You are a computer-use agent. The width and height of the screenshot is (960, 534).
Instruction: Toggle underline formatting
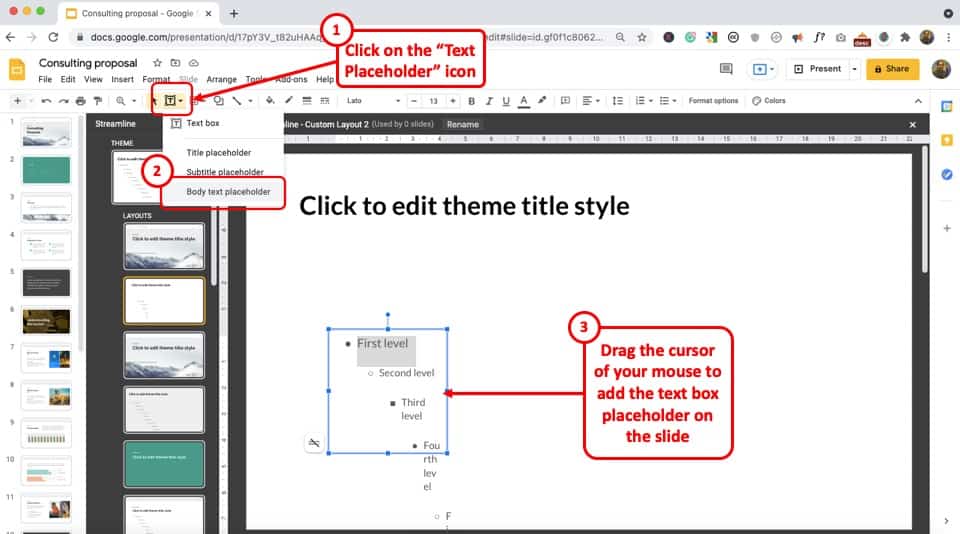click(x=506, y=100)
